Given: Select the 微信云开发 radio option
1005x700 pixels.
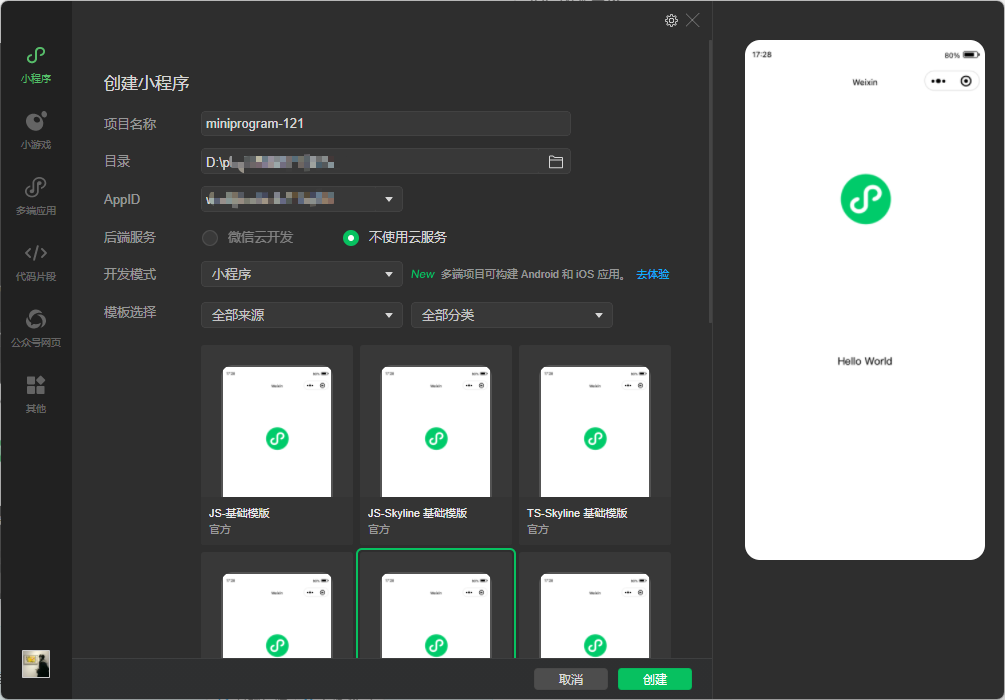Looking at the screenshot, I should click(x=247, y=237).
